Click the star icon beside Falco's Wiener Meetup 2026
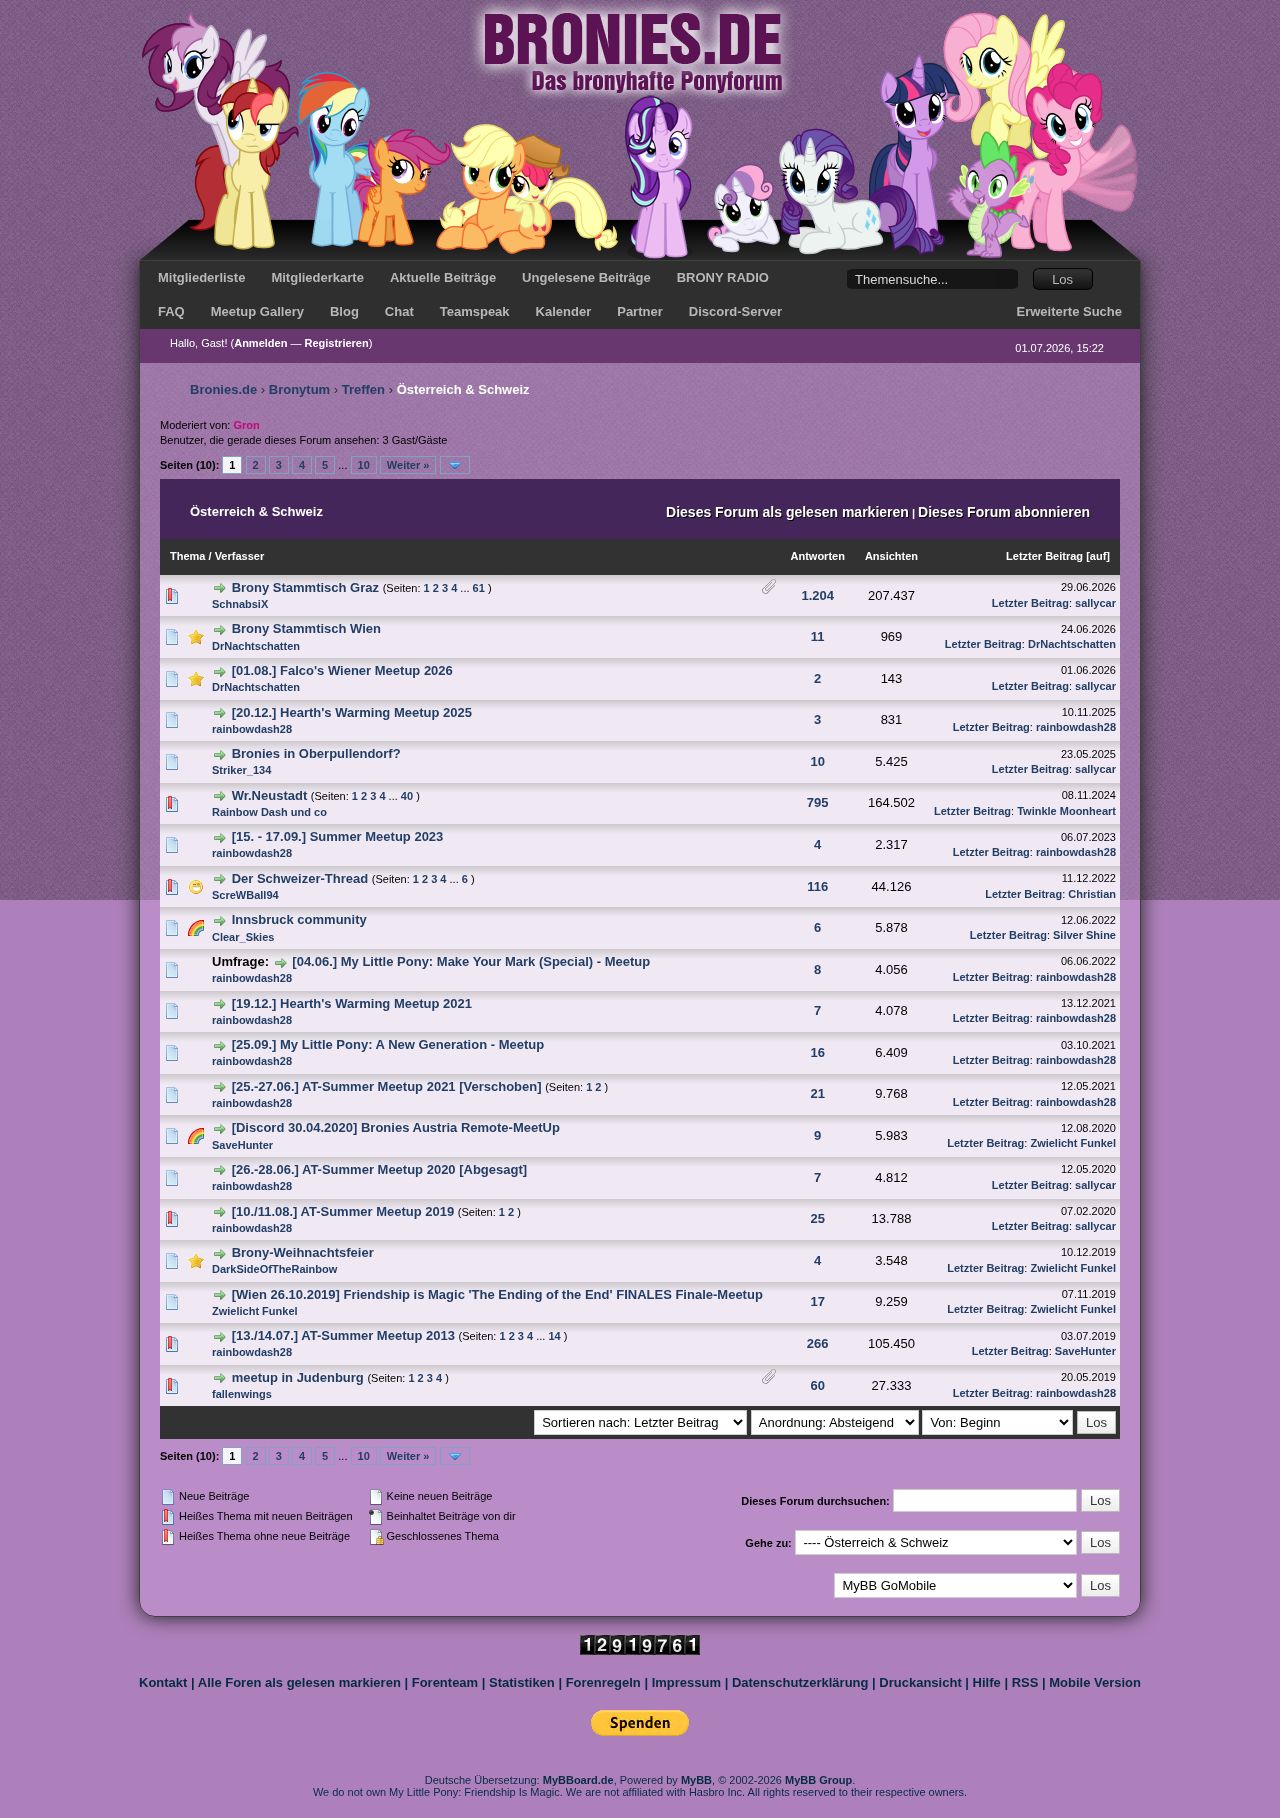Image resolution: width=1280 pixels, height=1818 pixels. tap(196, 679)
